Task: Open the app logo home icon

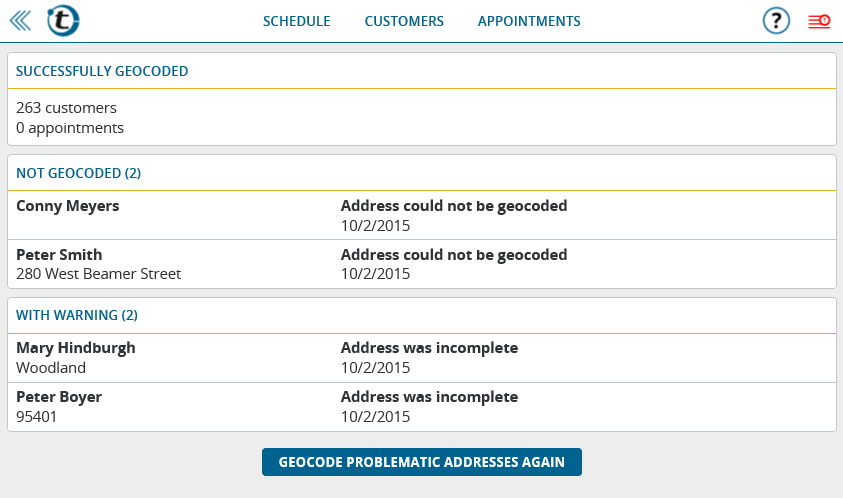Action: tap(63, 21)
